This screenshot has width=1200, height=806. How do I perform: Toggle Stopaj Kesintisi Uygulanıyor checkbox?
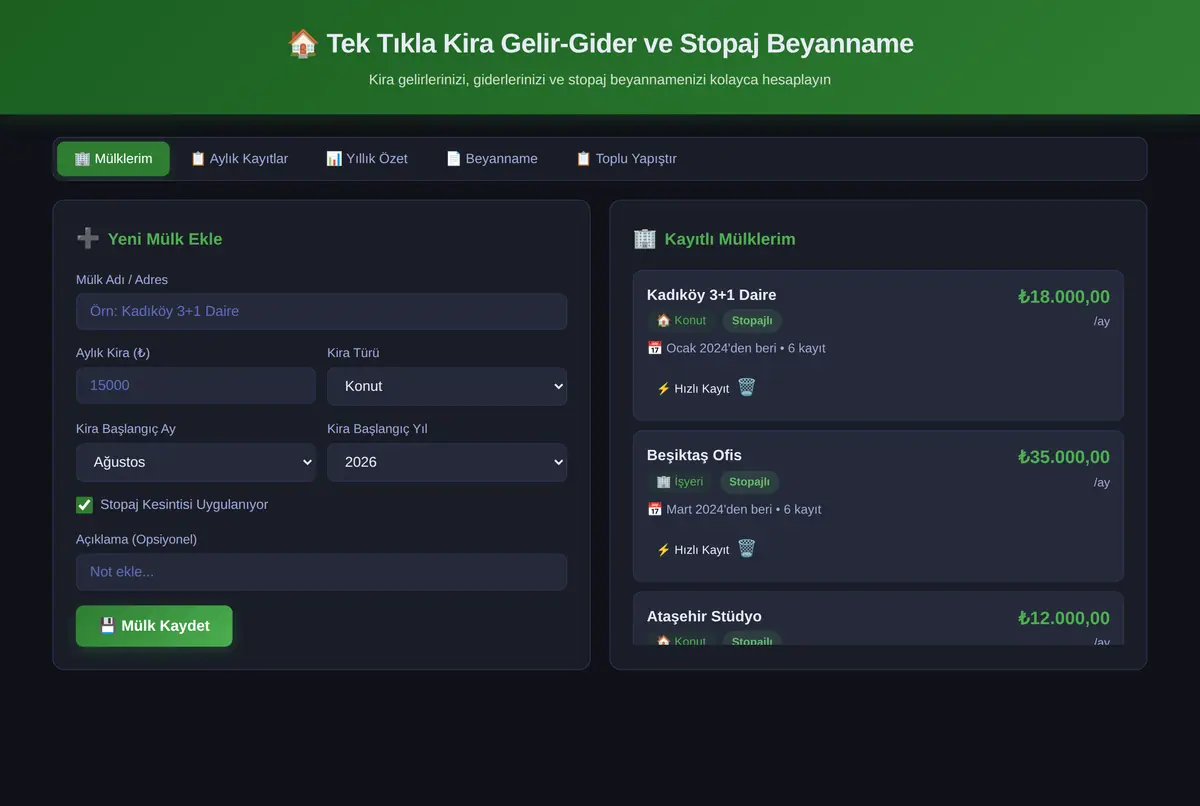click(85, 505)
